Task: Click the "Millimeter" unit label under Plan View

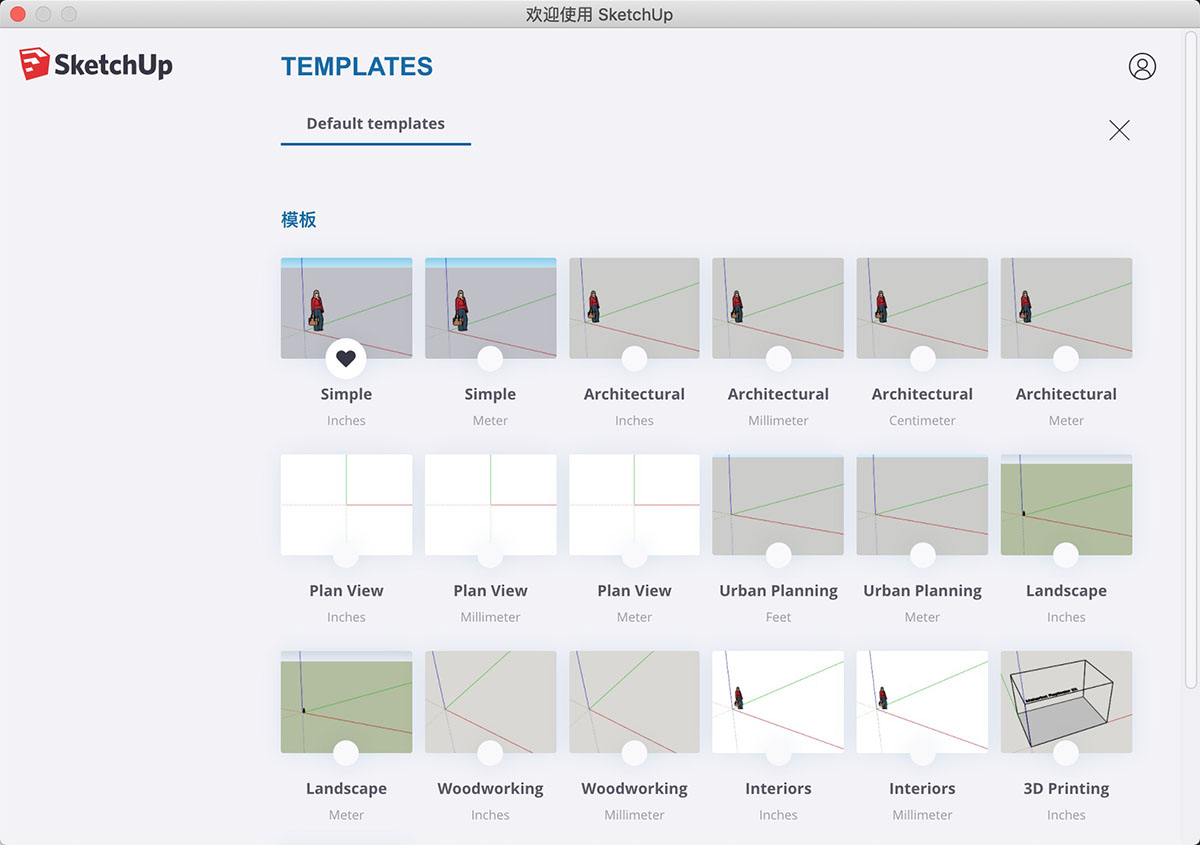Action: pos(490,618)
